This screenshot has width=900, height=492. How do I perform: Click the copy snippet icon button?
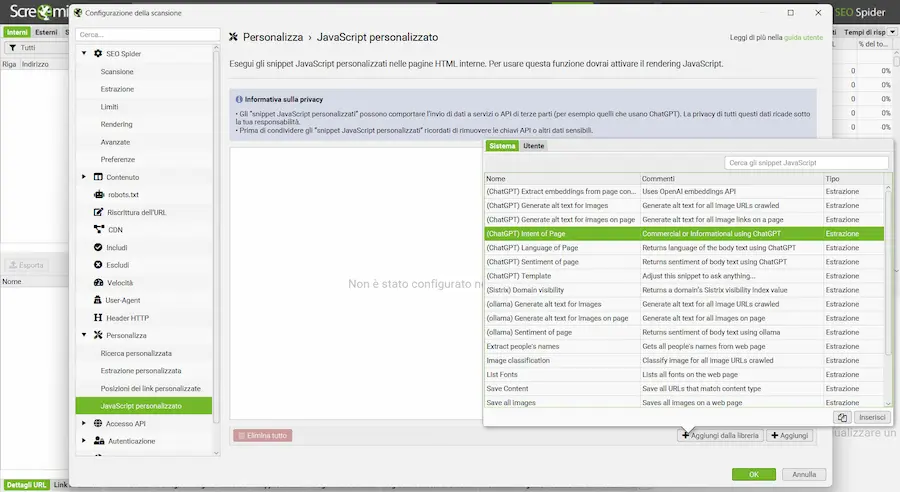tap(842, 417)
